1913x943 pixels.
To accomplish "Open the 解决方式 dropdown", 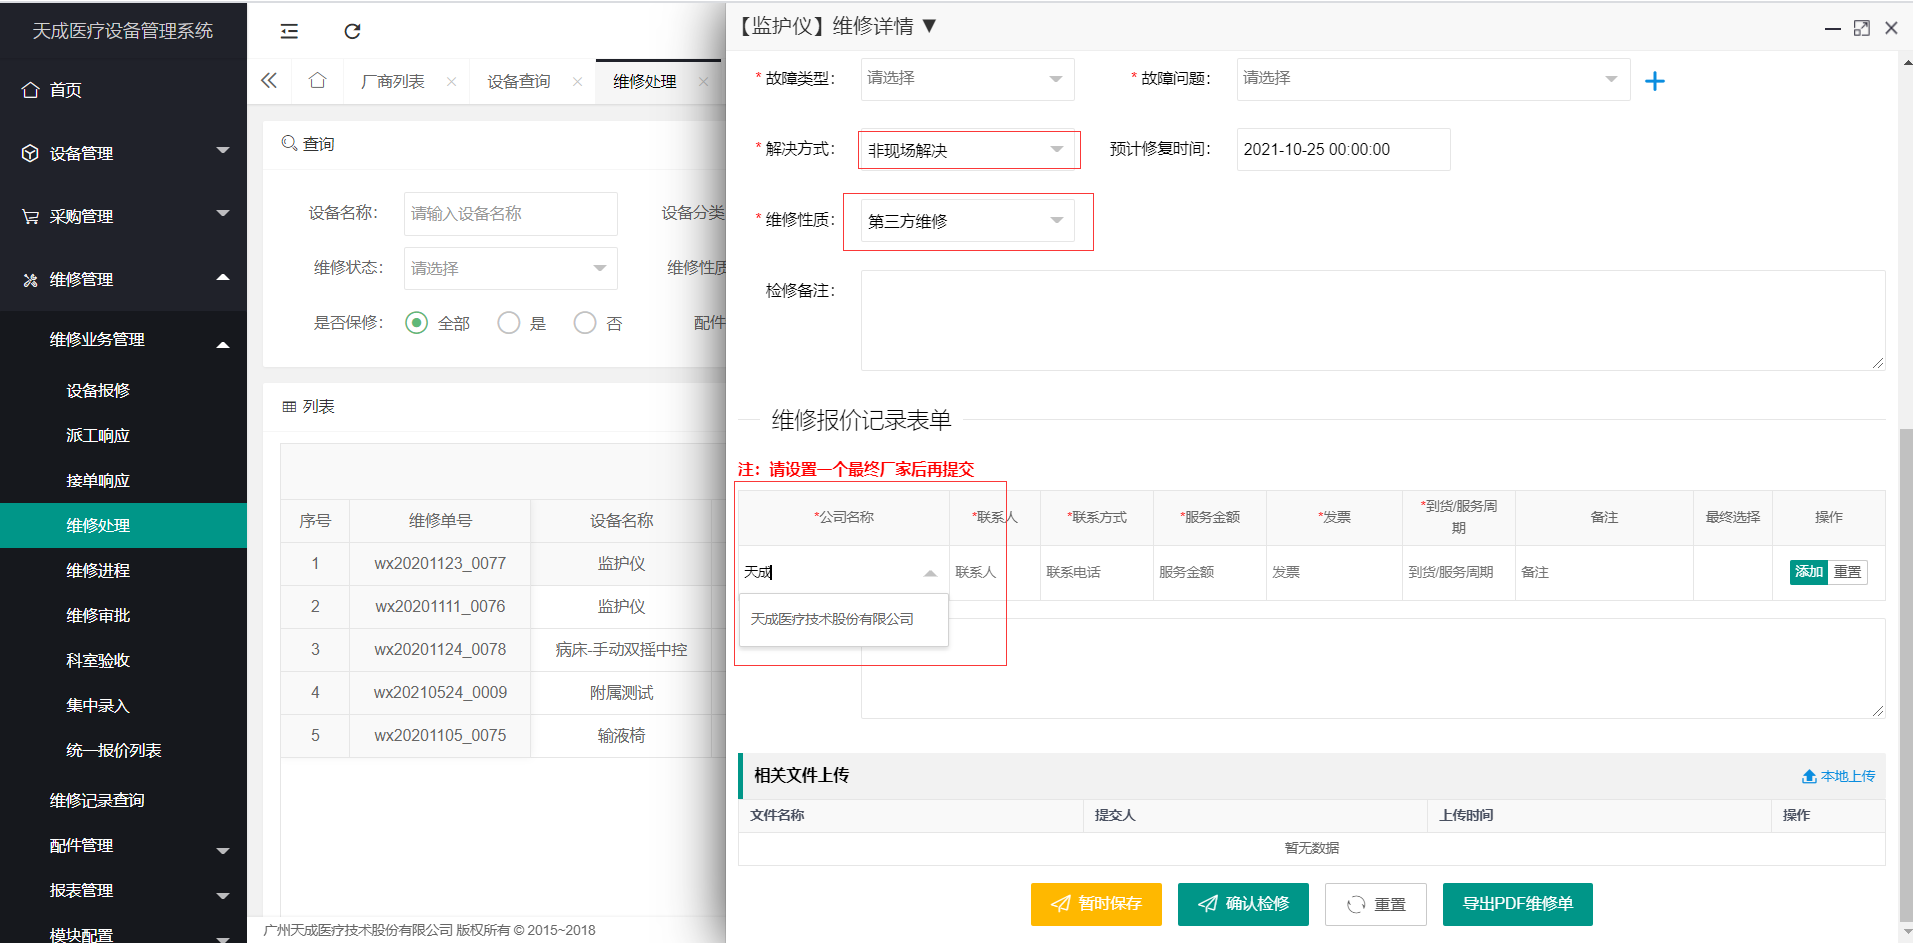I will pos(968,150).
